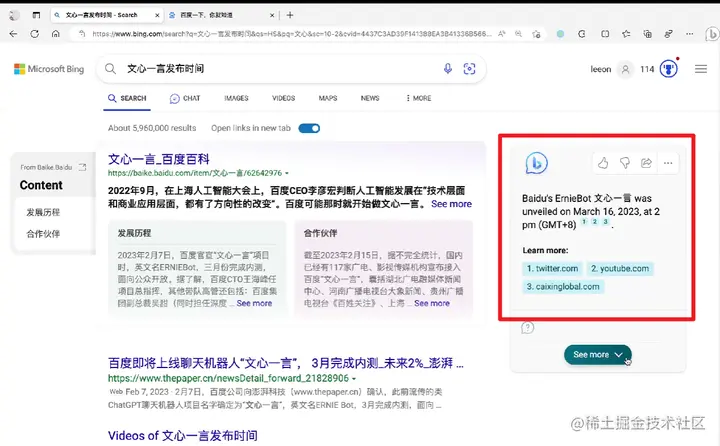Screen dimensions: 720x446
Task: Click the read aloud icon in address bar
Action: tap(501, 34)
